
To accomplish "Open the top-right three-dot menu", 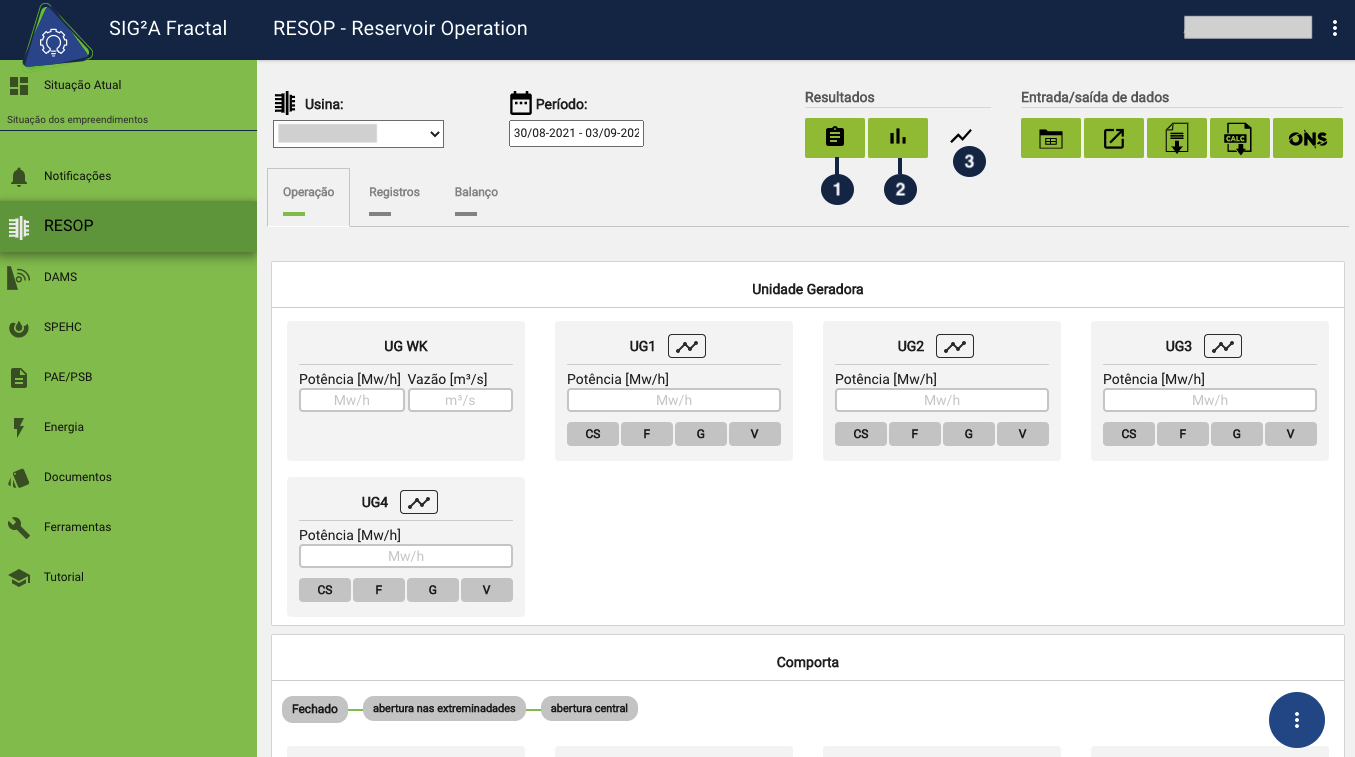I will [1335, 28].
